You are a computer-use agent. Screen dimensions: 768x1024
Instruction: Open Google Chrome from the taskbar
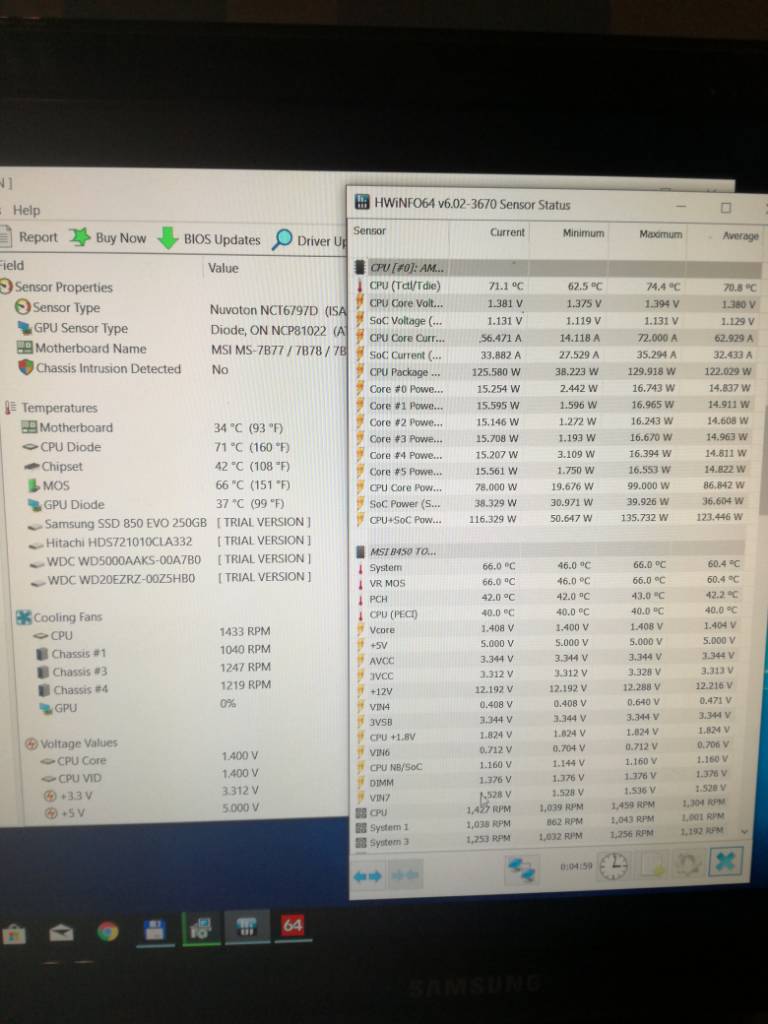(x=108, y=931)
